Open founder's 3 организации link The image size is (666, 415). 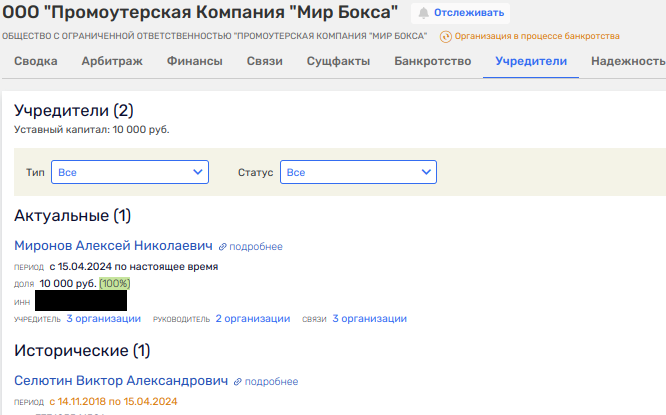click(x=104, y=319)
